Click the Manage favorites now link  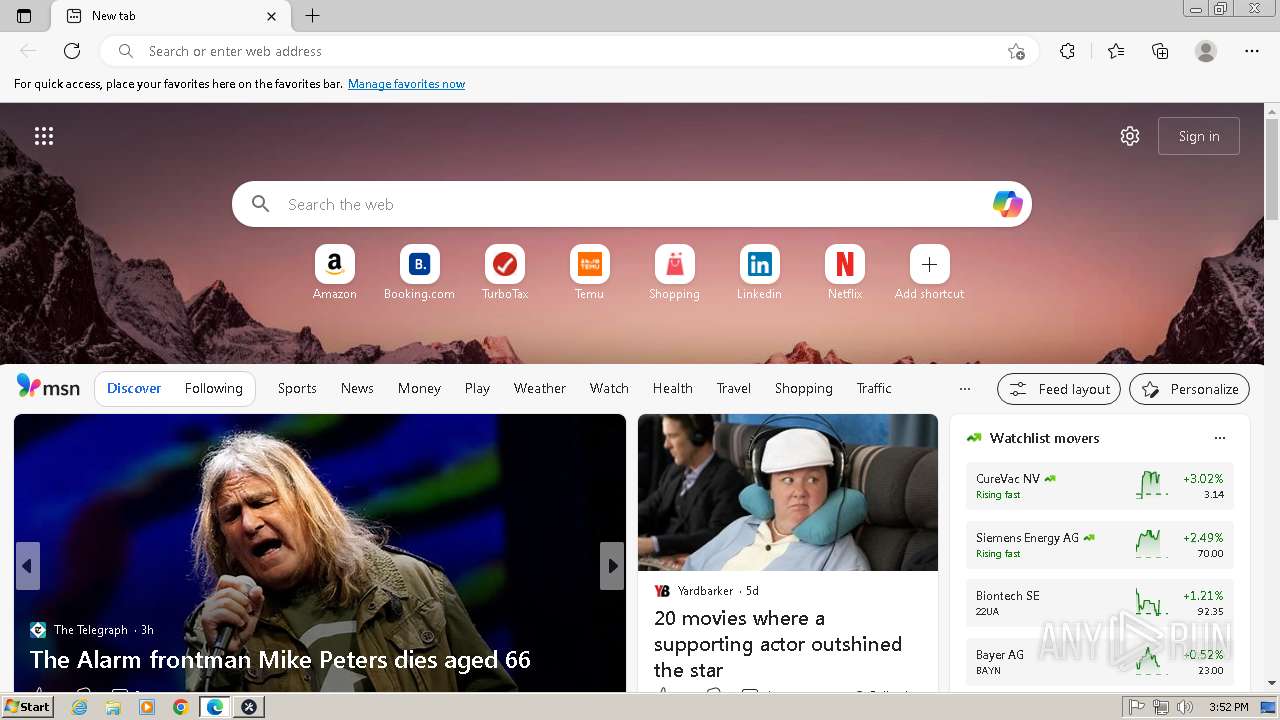[406, 84]
